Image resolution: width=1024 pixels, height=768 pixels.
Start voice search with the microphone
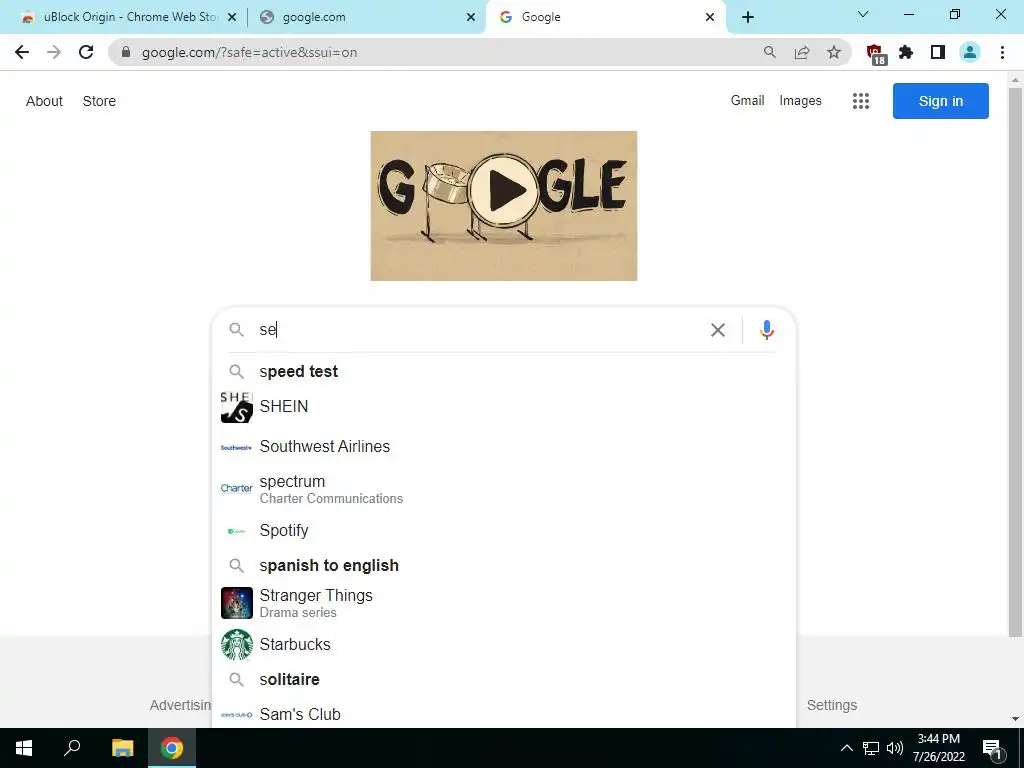pos(767,330)
